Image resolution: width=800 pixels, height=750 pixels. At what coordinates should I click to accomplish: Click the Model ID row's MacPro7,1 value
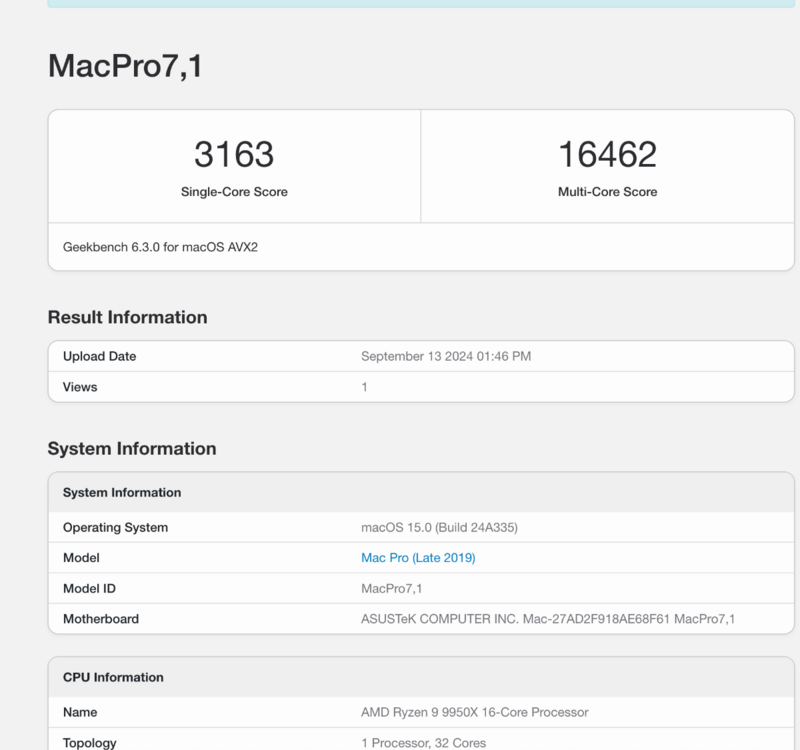click(x=392, y=589)
